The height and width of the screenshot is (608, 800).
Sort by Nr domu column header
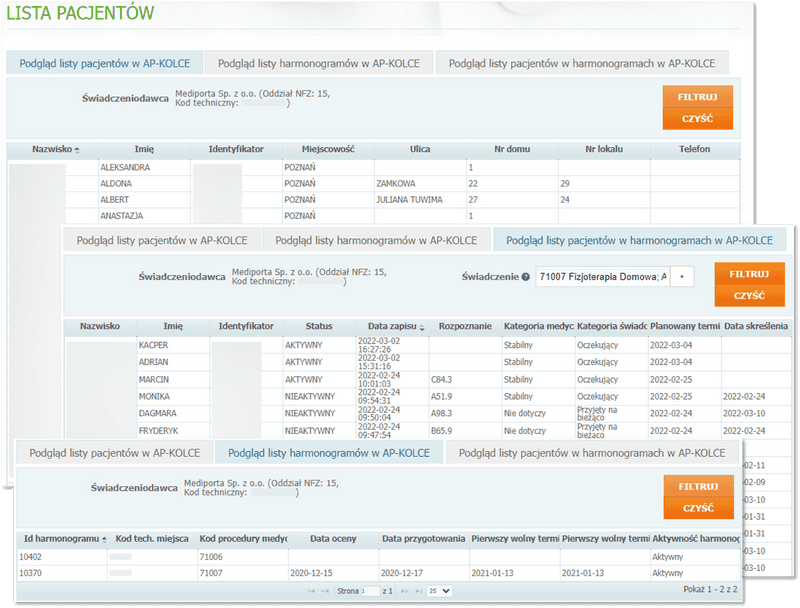(x=512, y=149)
